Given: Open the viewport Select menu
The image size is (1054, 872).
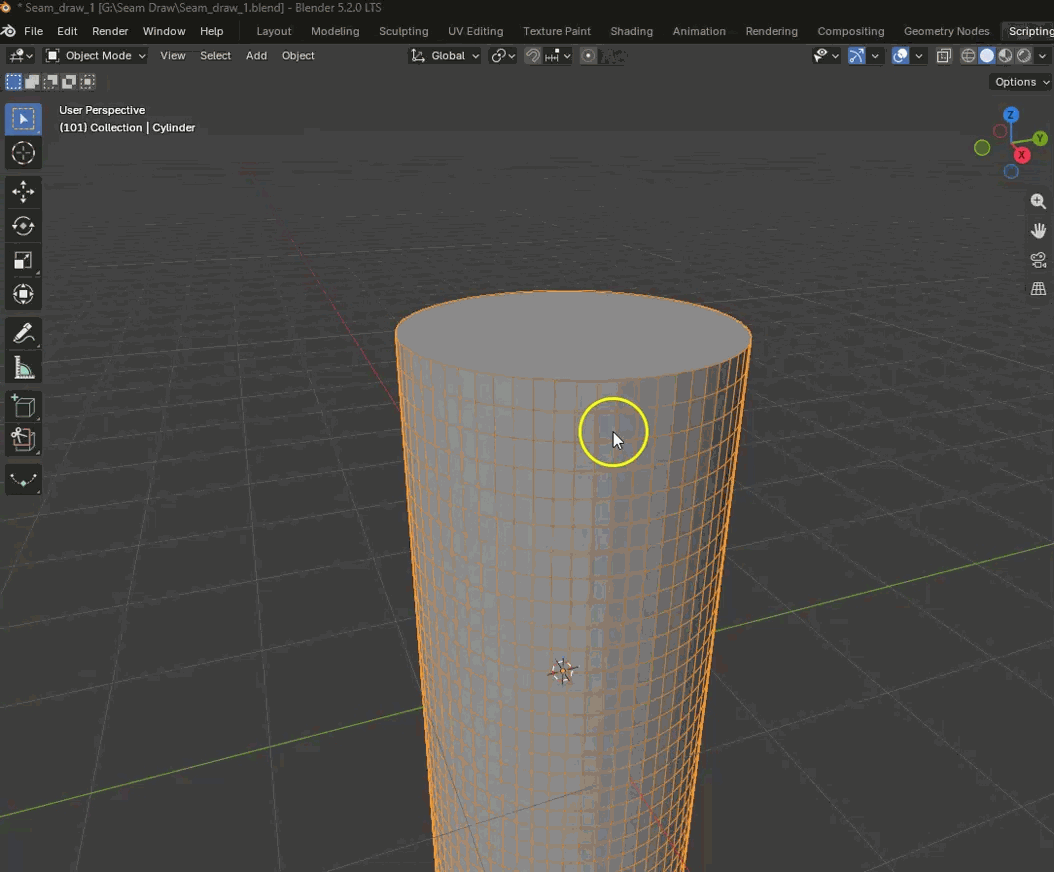Looking at the screenshot, I should (215, 56).
